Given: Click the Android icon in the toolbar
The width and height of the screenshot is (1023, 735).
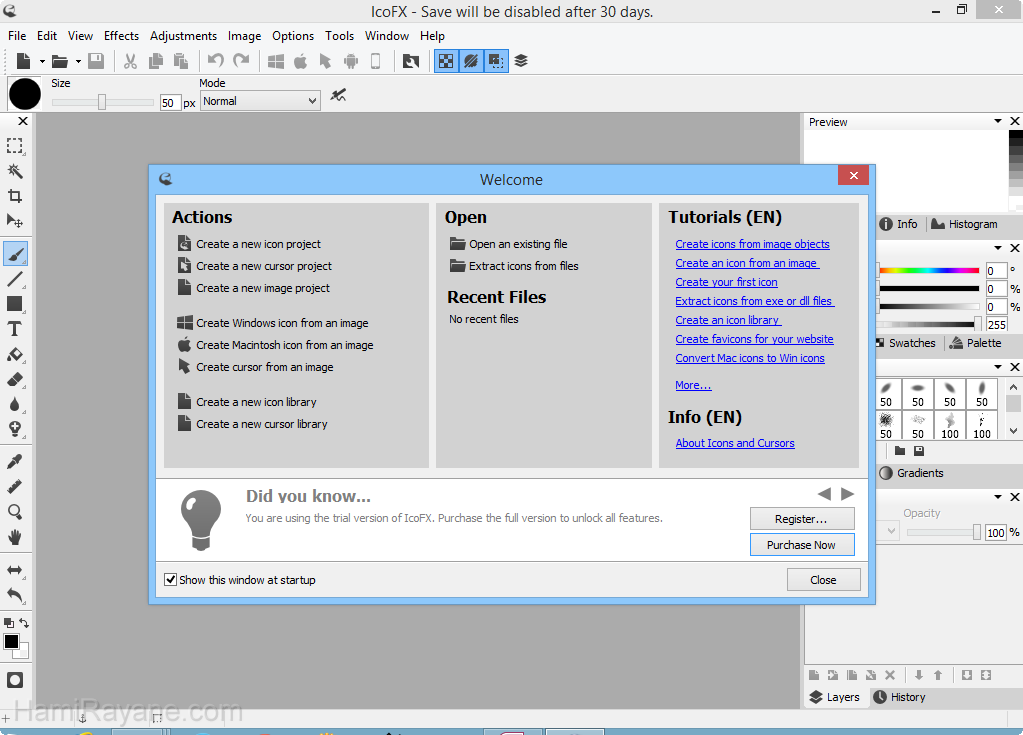Looking at the screenshot, I should (351, 61).
